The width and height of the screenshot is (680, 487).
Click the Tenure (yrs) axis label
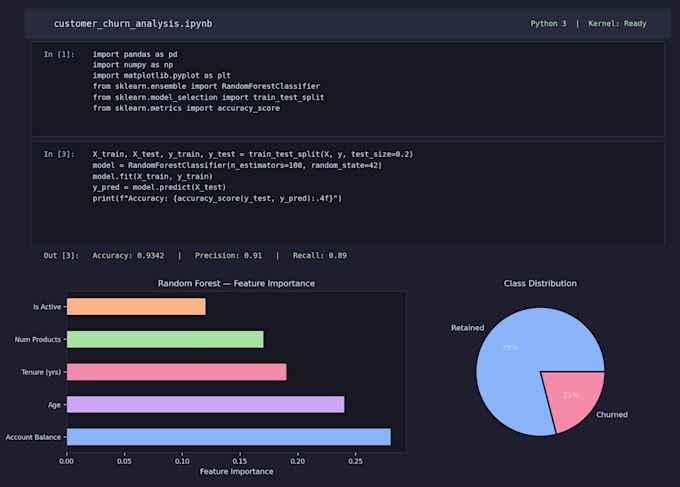pyautogui.click(x=41, y=372)
